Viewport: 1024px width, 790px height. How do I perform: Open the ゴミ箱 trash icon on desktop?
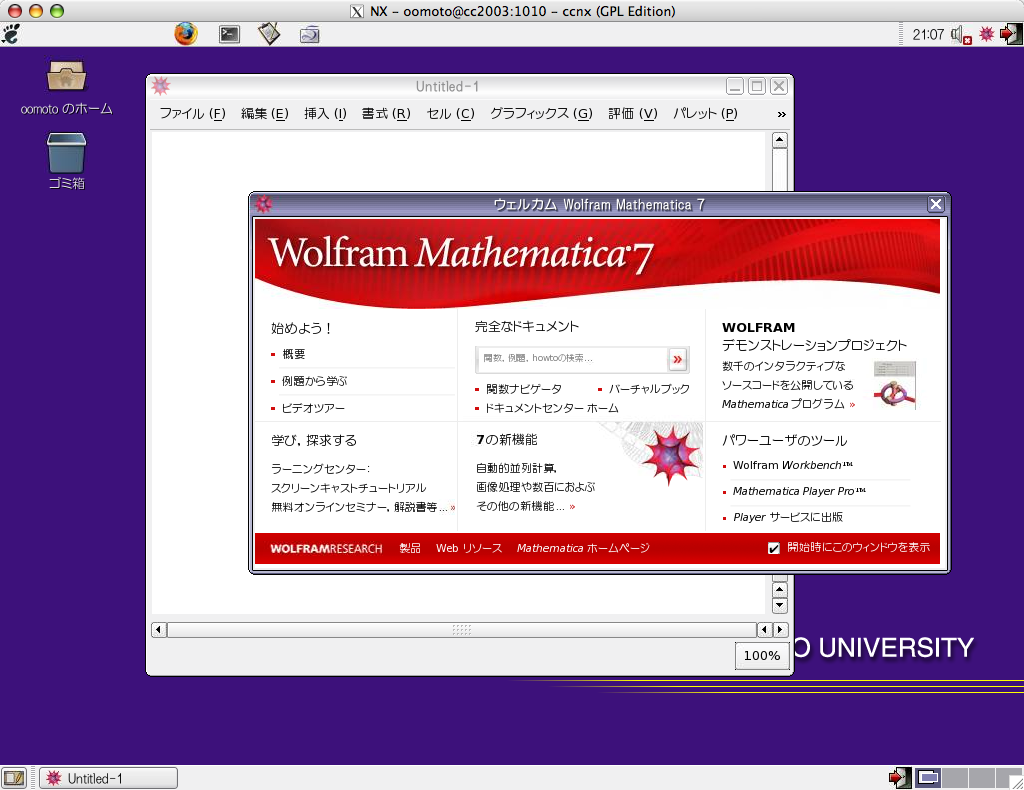(66, 153)
